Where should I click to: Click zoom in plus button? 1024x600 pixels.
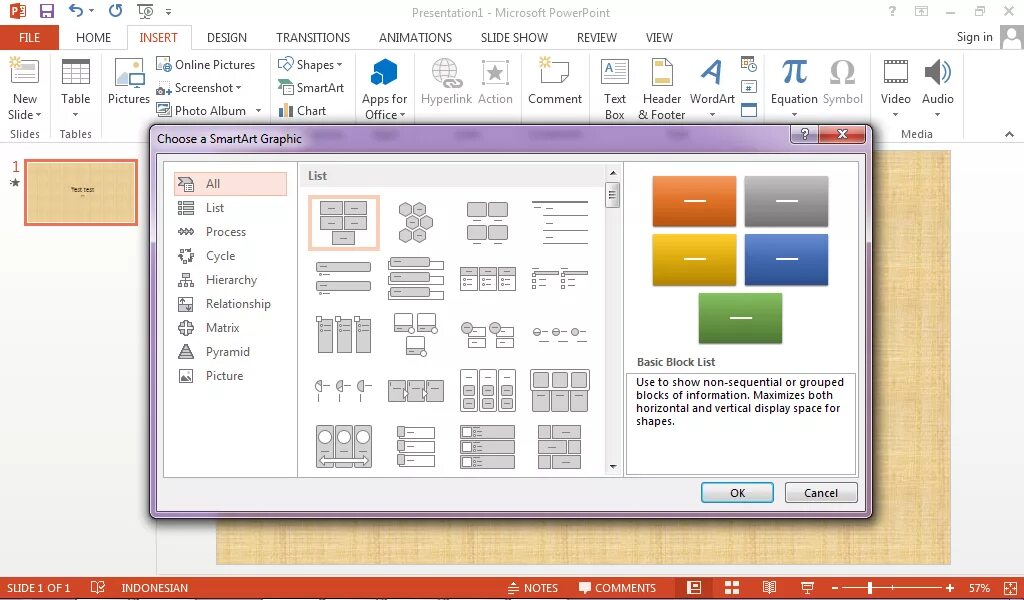click(950, 588)
